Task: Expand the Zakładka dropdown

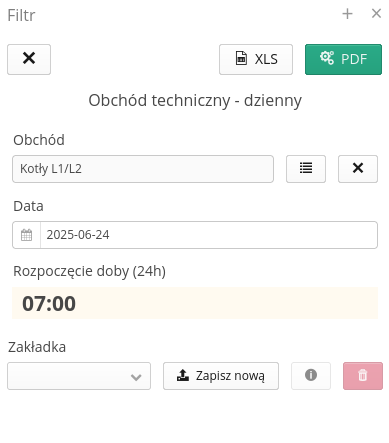Action: 79,376
